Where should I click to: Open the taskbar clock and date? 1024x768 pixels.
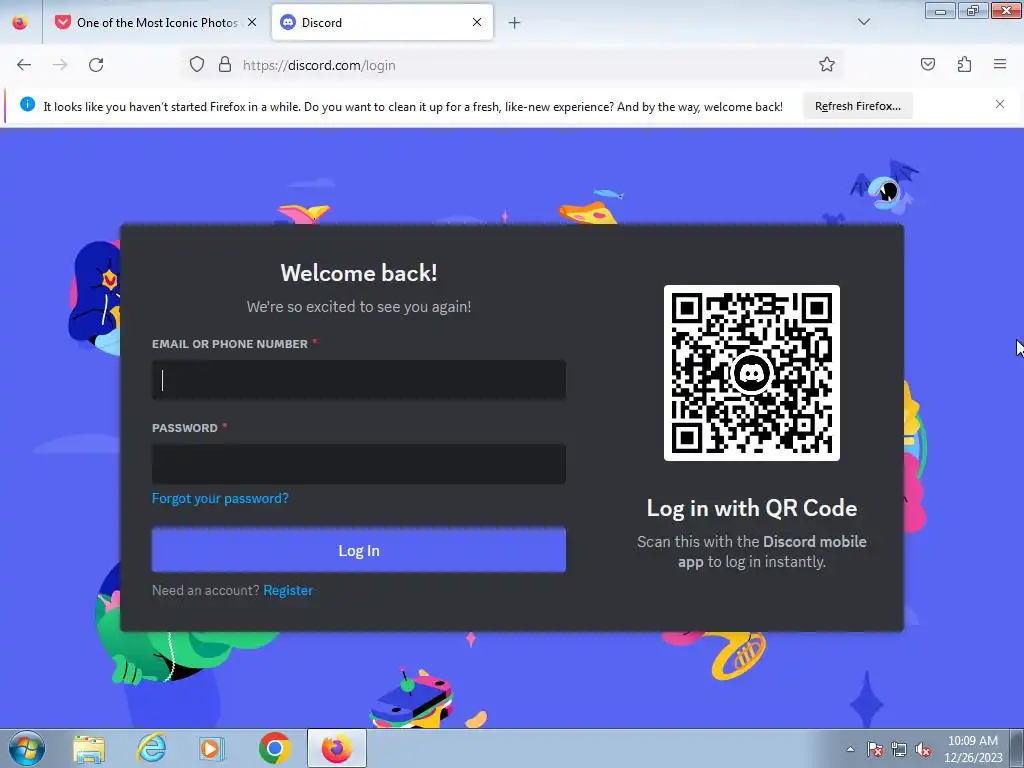(x=973, y=749)
